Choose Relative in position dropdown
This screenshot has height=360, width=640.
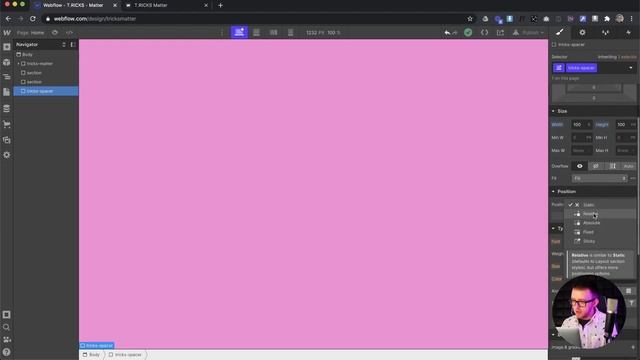(x=601, y=214)
